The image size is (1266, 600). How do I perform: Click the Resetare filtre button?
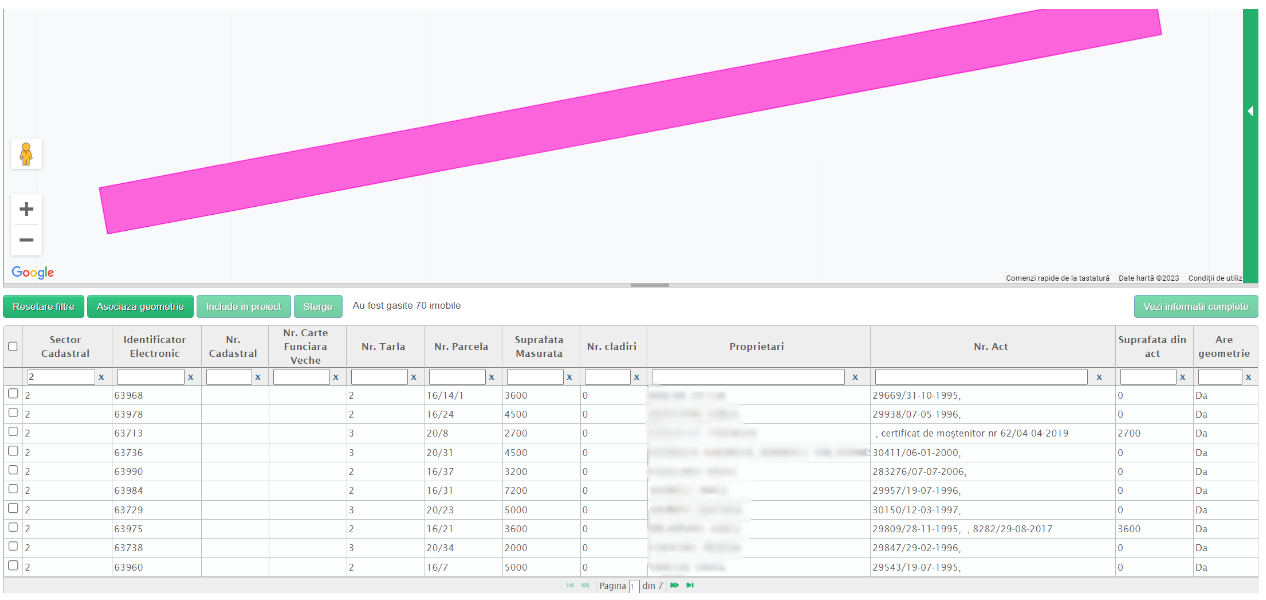[x=44, y=307]
